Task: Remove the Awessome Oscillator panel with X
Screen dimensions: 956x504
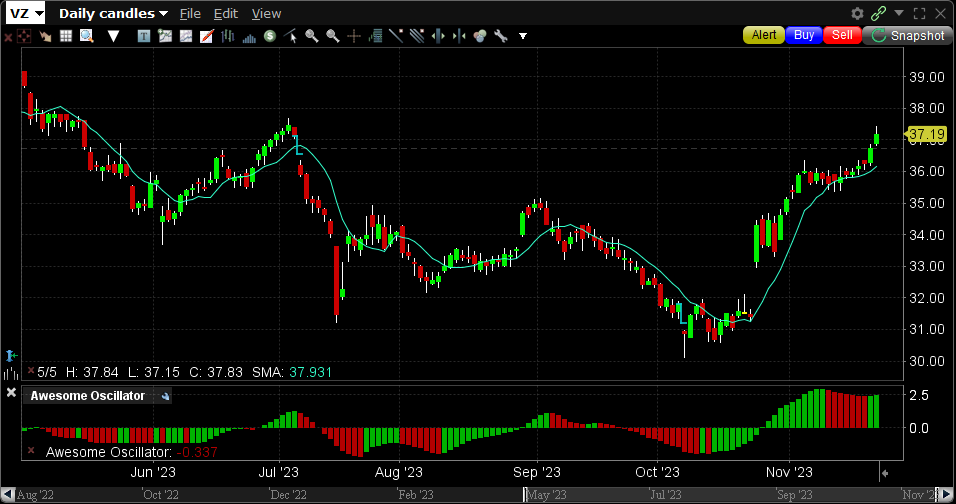Action: 11,396
